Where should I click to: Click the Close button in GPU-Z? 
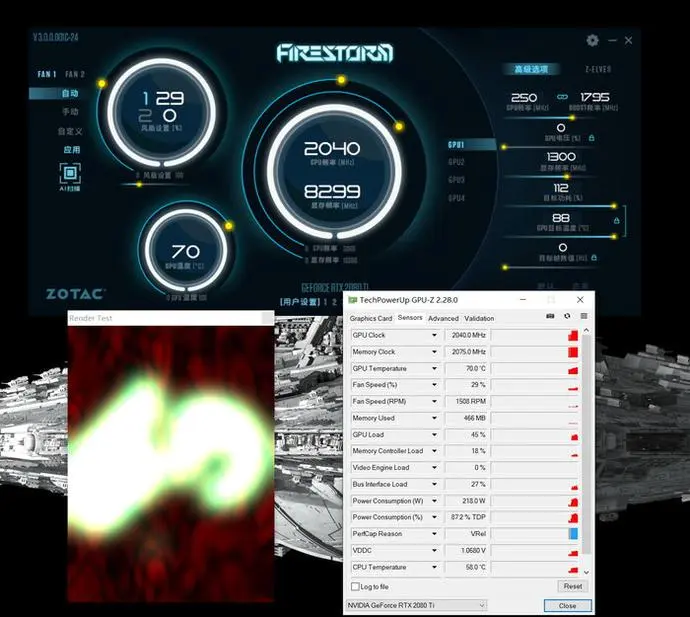pos(567,606)
